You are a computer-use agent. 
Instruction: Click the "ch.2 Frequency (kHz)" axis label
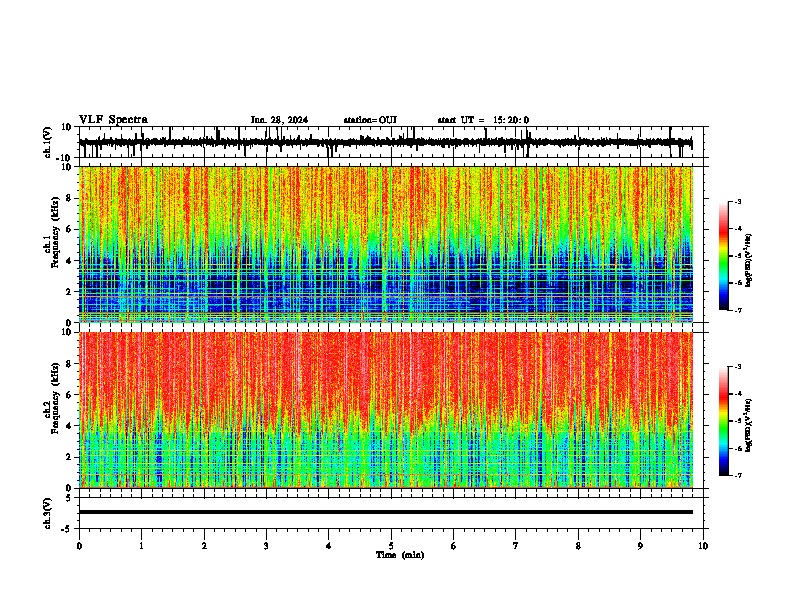click(x=51, y=398)
